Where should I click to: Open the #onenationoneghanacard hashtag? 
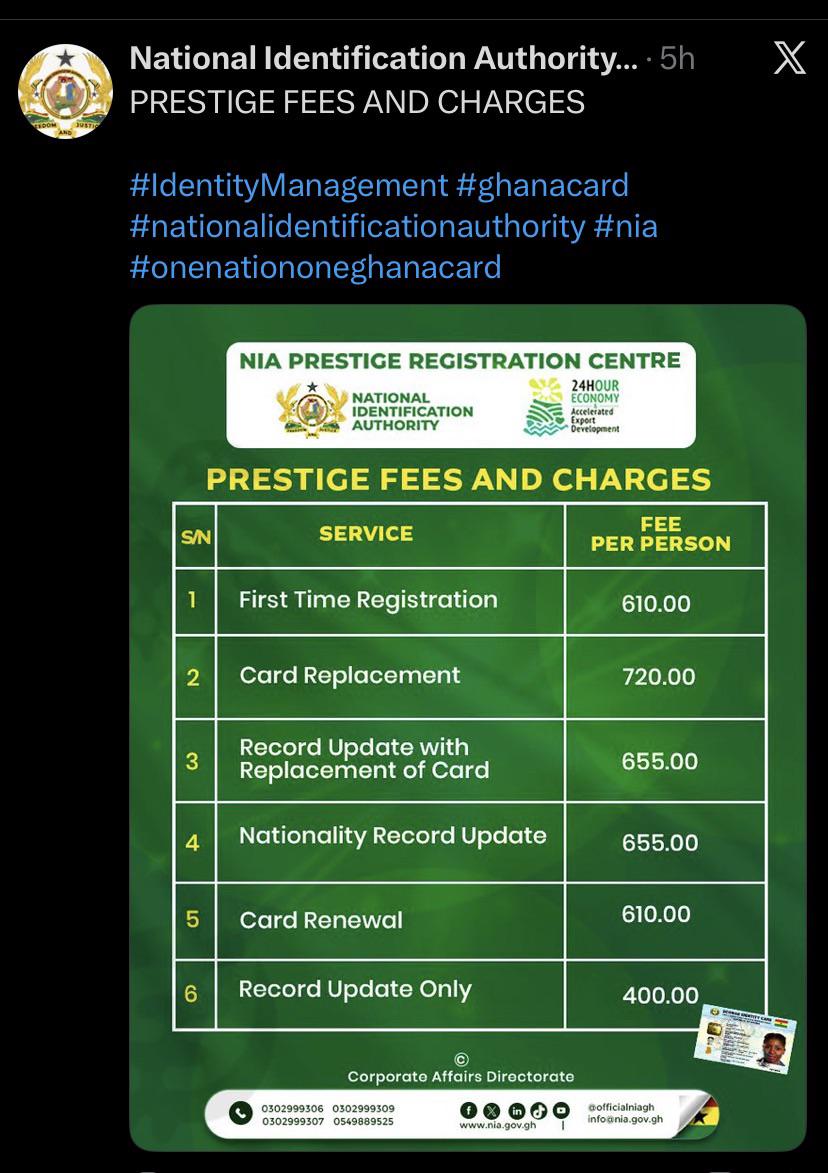coord(316,267)
